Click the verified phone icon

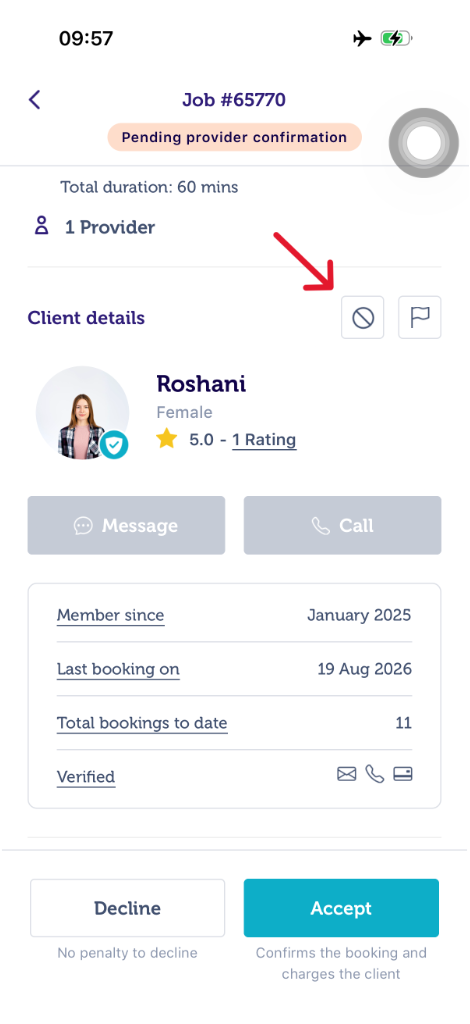pos(375,775)
